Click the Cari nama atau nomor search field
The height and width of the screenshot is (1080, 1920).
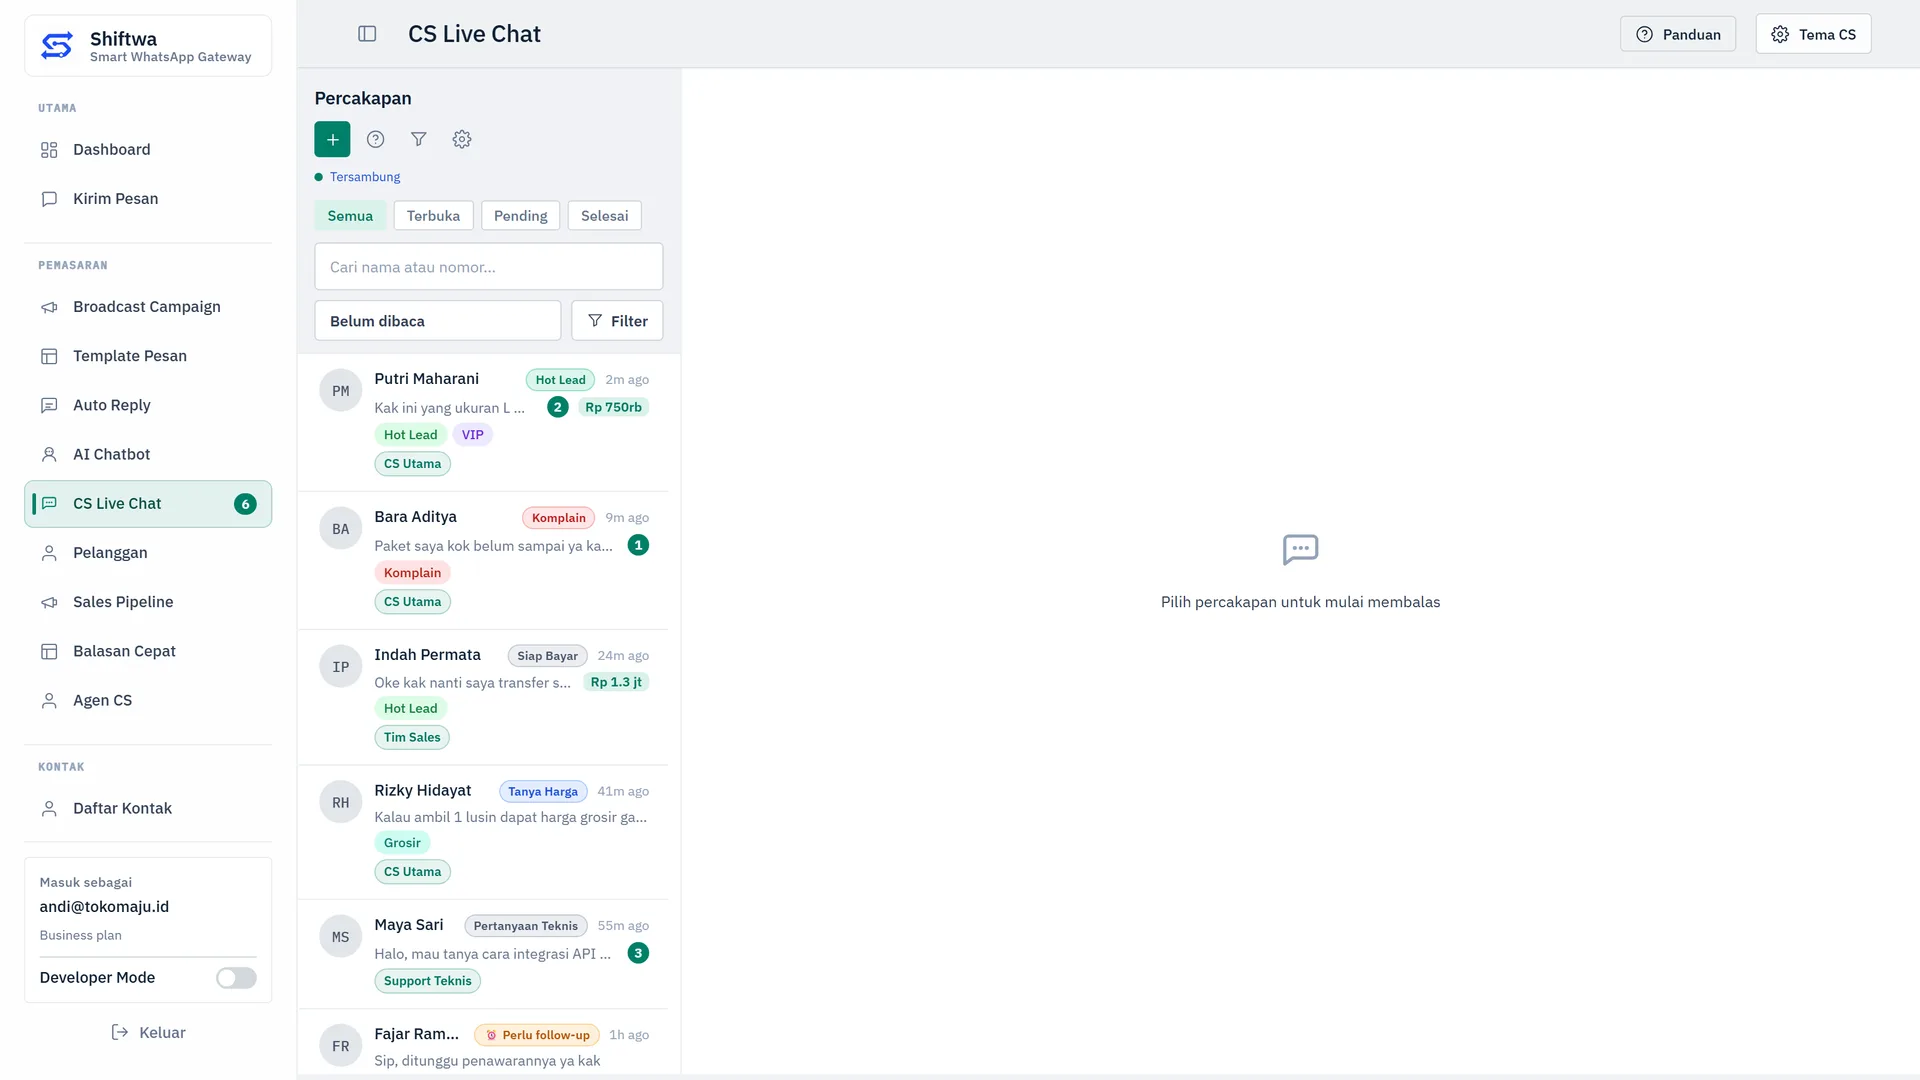[489, 267]
